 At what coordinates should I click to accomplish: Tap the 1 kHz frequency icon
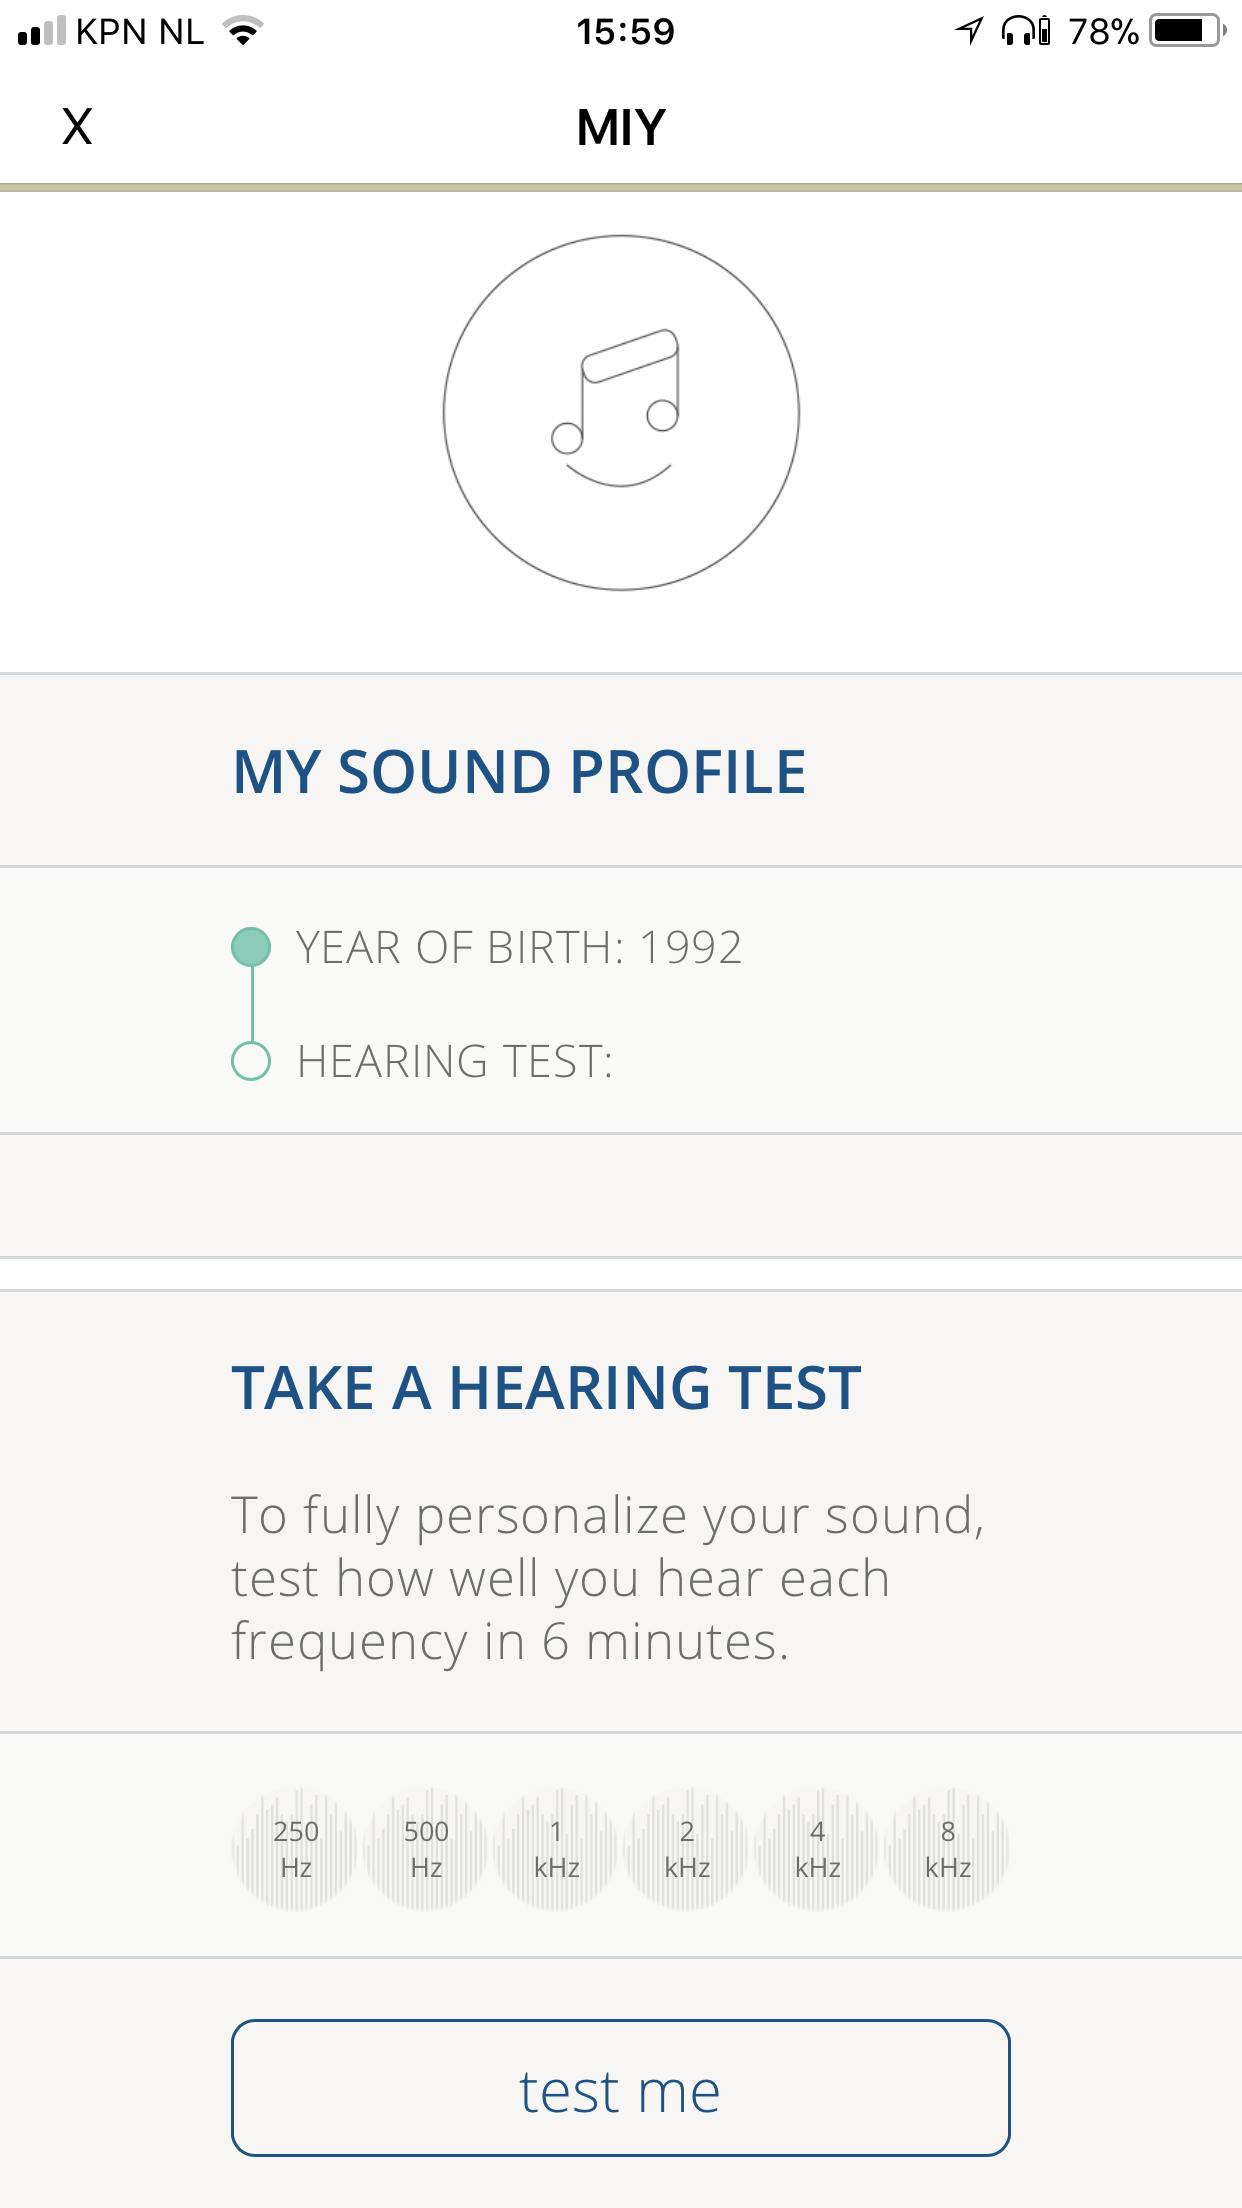tap(557, 1849)
